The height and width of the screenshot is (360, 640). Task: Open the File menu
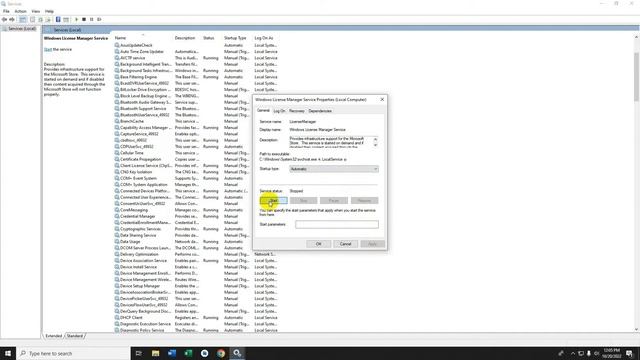pyautogui.click(x=6, y=11)
